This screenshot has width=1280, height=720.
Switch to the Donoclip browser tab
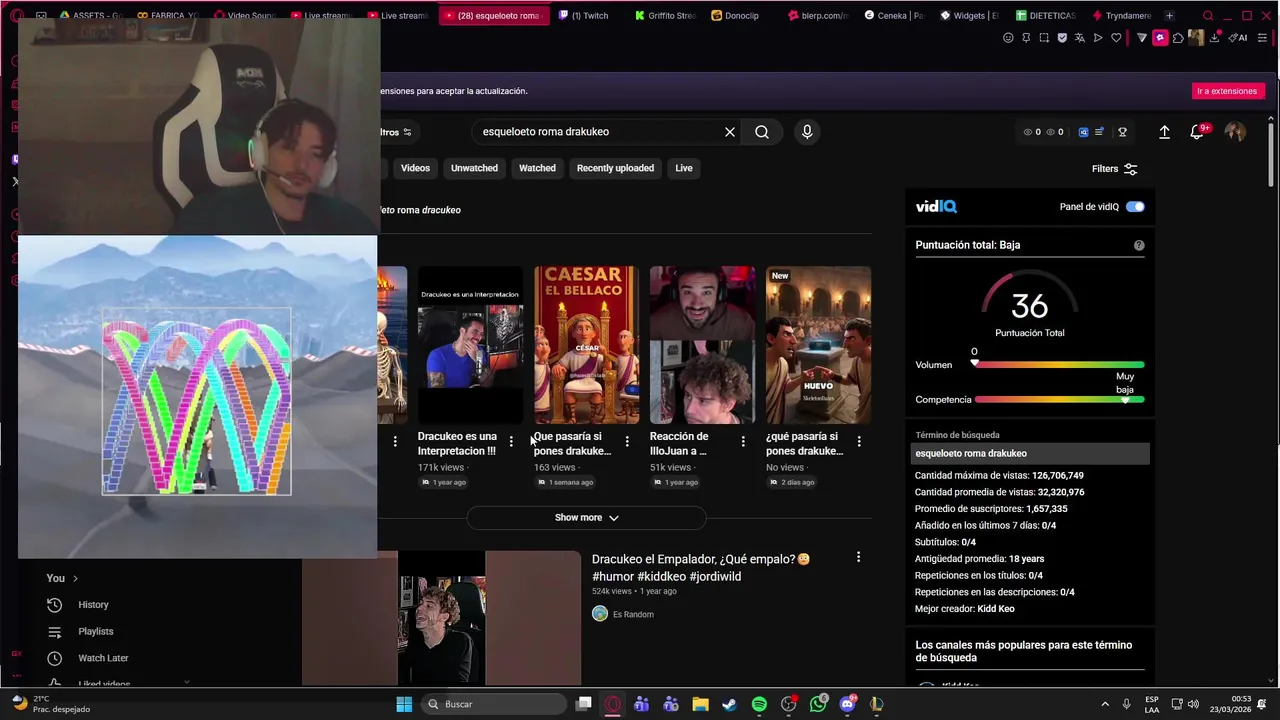[x=740, y=16]
